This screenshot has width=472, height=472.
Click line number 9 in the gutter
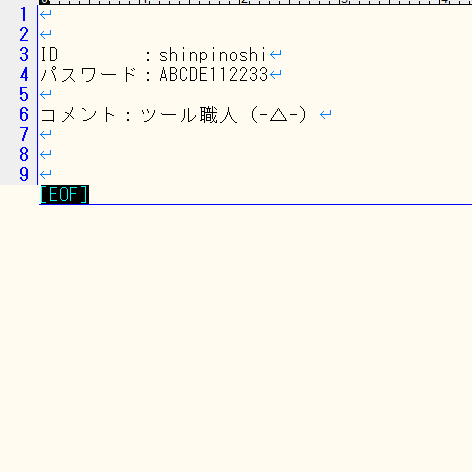24,174
